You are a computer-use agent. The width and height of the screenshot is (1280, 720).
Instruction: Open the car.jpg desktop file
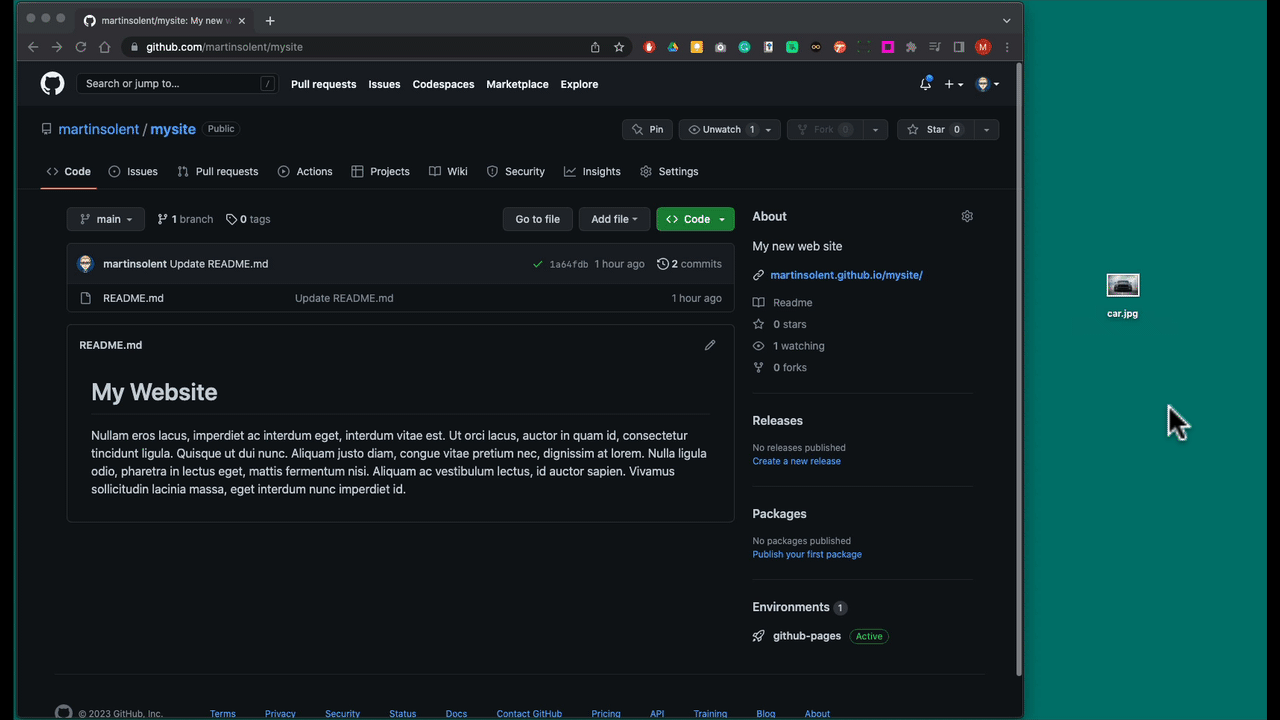coord(1123,286)
